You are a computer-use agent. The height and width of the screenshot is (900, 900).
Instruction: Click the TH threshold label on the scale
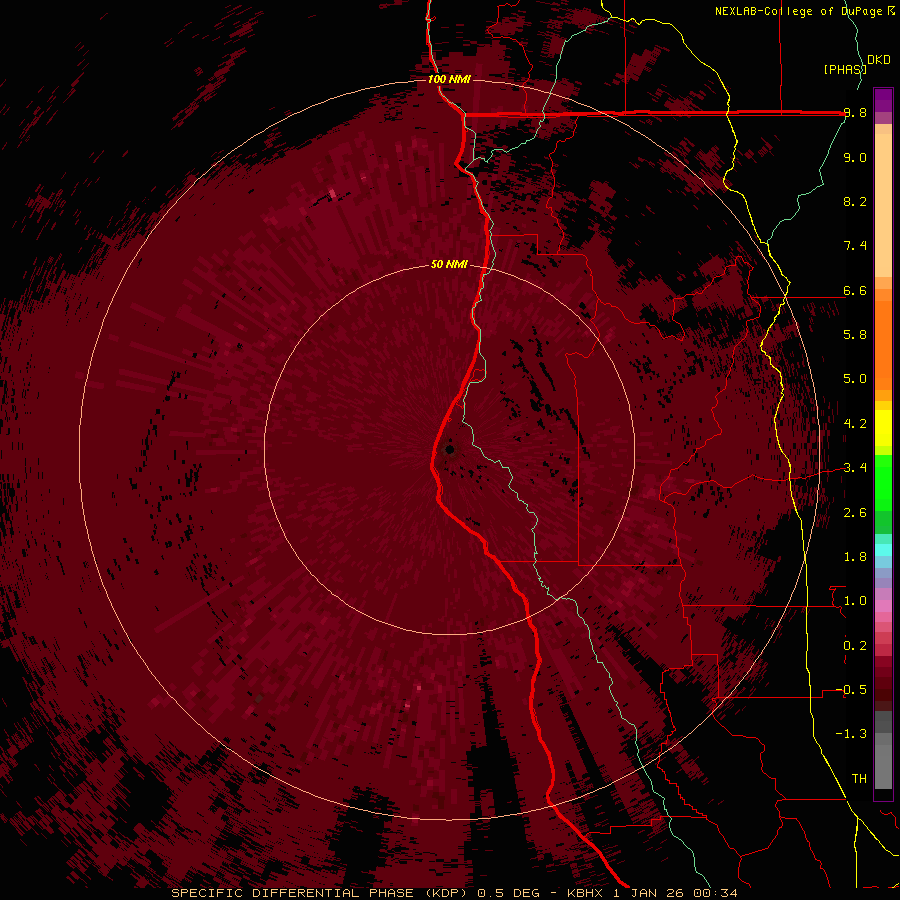(x=859, y=779)
